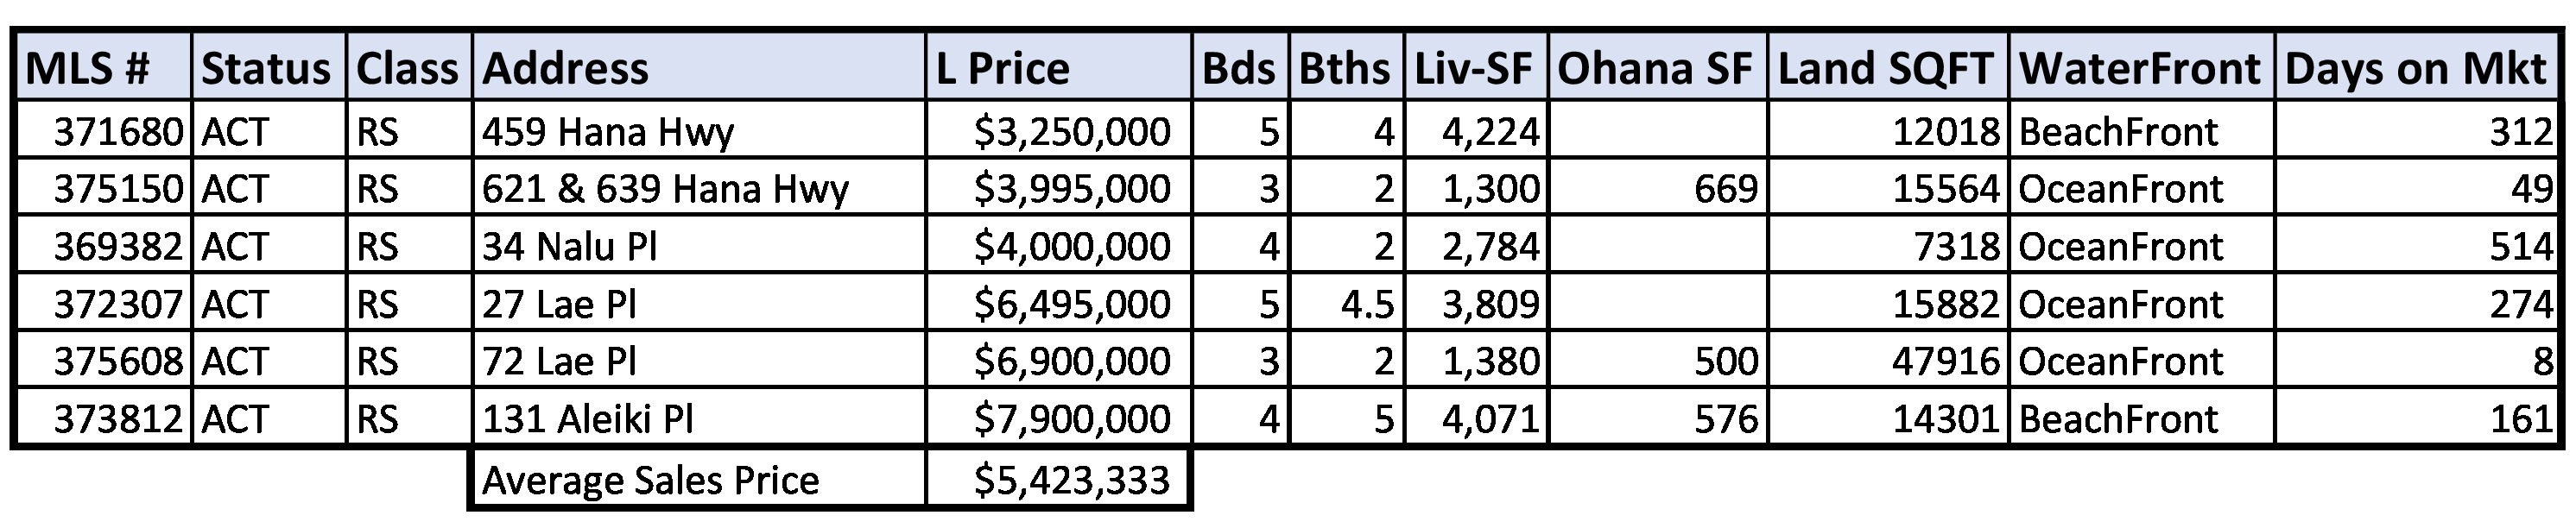
Task: Select the 72 Lae Pl address cell
Action: coord(559,361)
